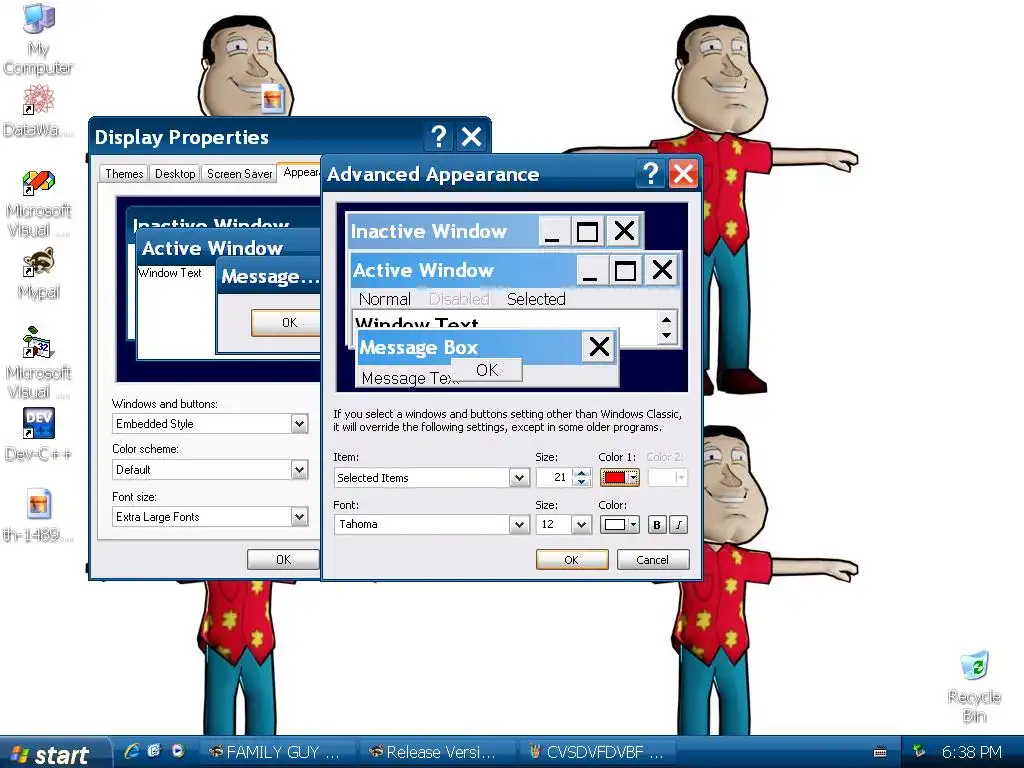Toggle italic font button
The height and width of the screenshot is (768, 1024).
679,524
